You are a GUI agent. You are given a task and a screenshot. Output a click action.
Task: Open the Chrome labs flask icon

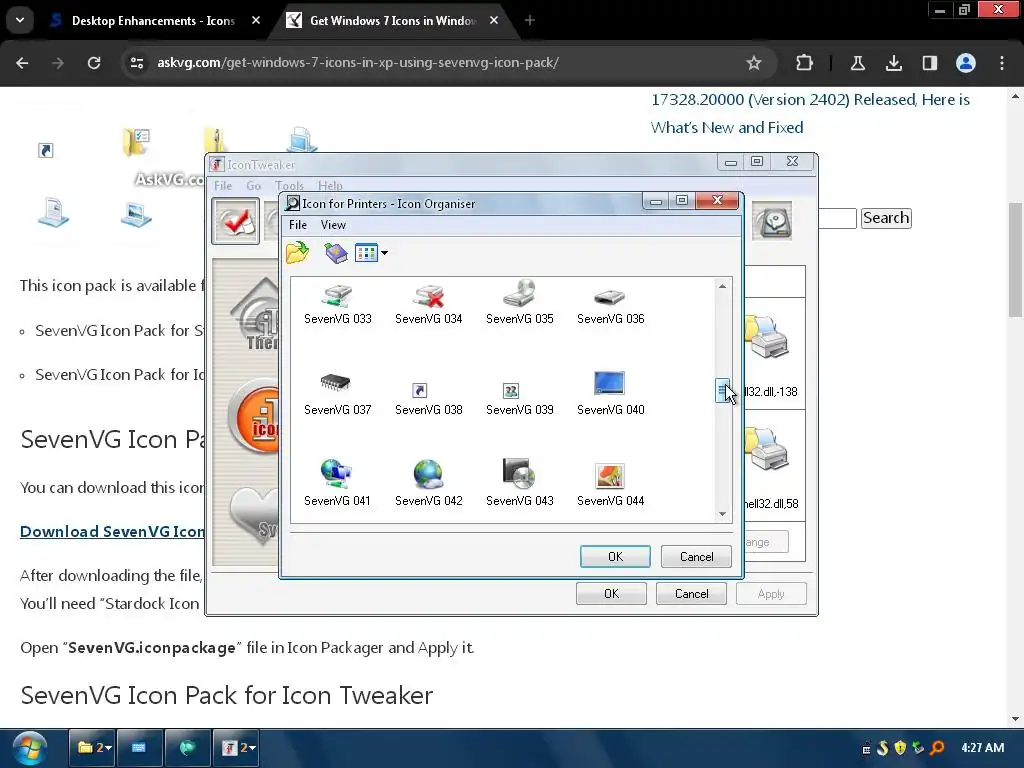click(857, 63)
